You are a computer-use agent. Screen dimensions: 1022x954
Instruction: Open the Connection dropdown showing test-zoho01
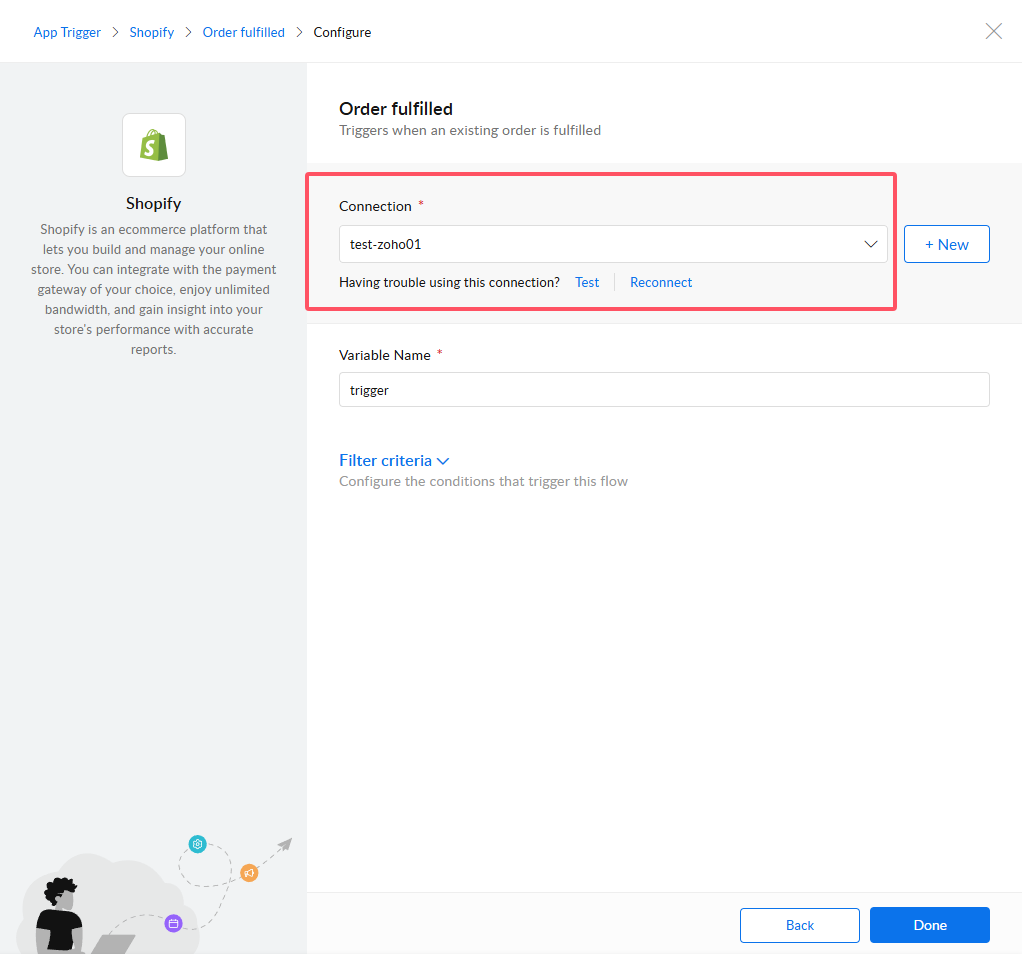(x=613, y=244)
